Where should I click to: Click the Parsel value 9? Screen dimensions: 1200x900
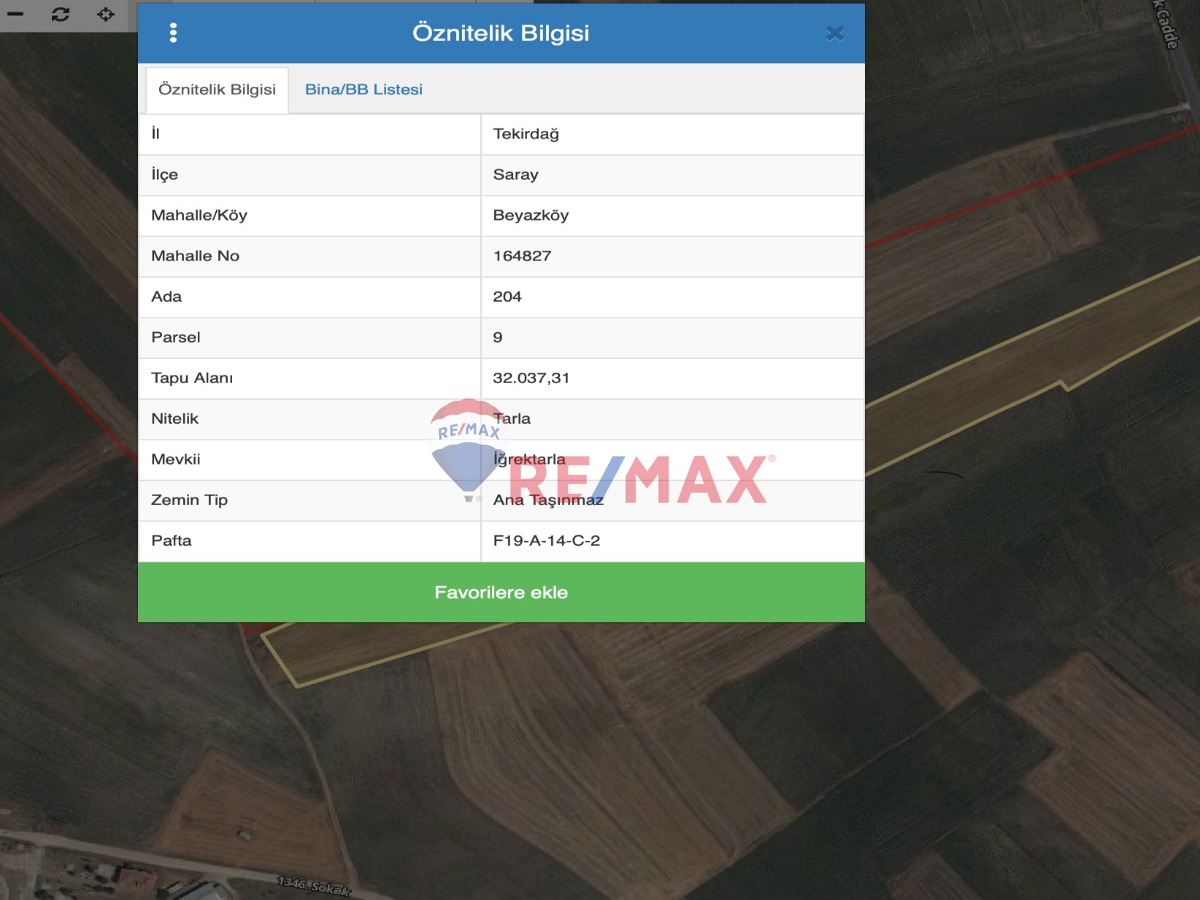click(498, 337)
